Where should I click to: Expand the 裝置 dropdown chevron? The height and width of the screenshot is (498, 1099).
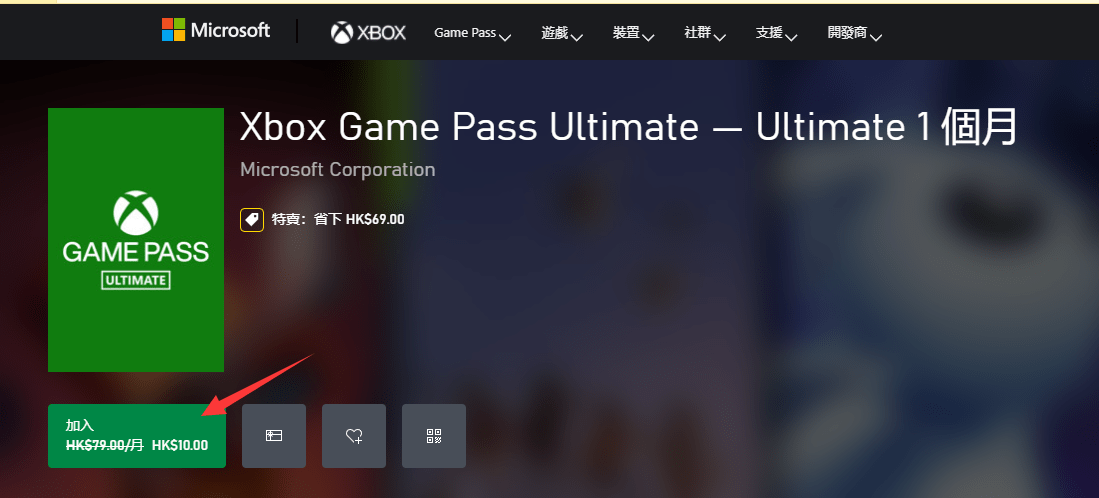pos(648,36)
